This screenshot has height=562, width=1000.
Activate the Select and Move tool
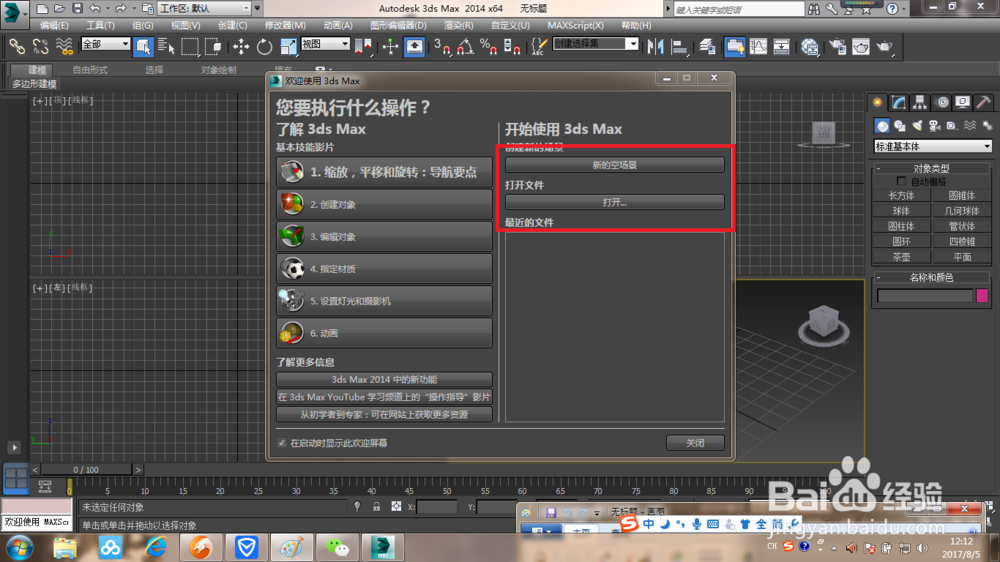click(x=241, y=47)
